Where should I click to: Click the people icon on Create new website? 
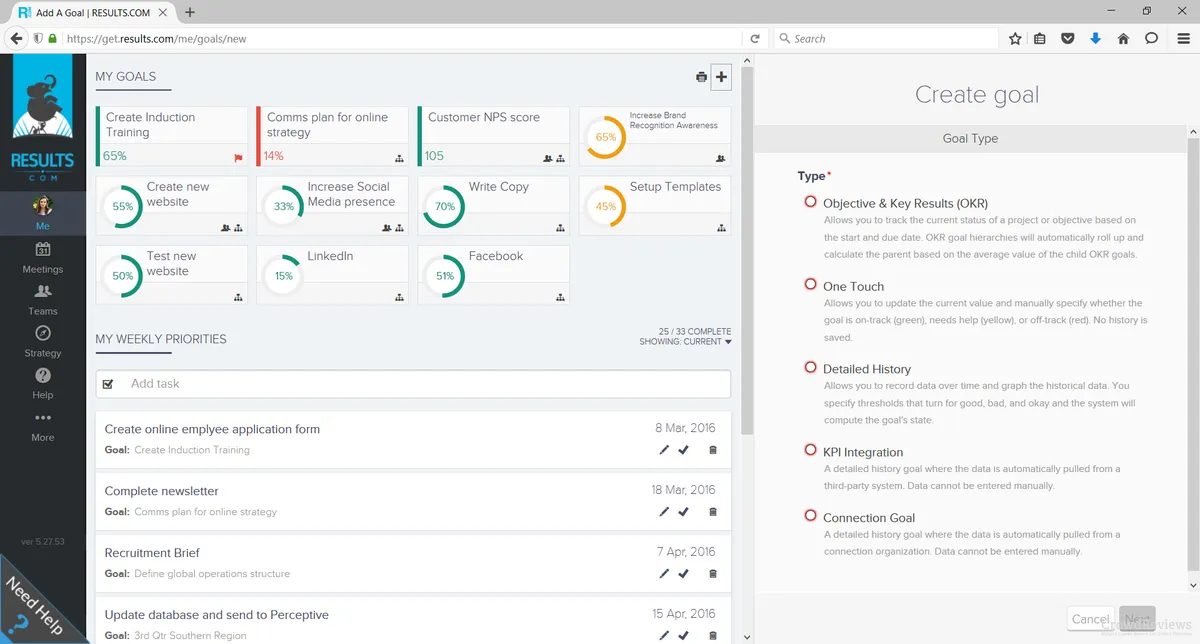coord(225,228)
